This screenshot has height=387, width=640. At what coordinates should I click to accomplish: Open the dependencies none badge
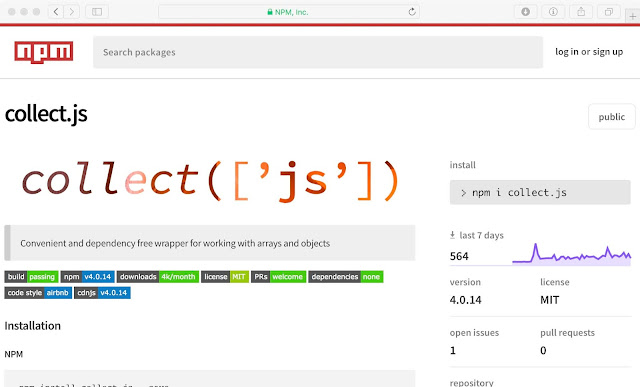tap(346, 277)
